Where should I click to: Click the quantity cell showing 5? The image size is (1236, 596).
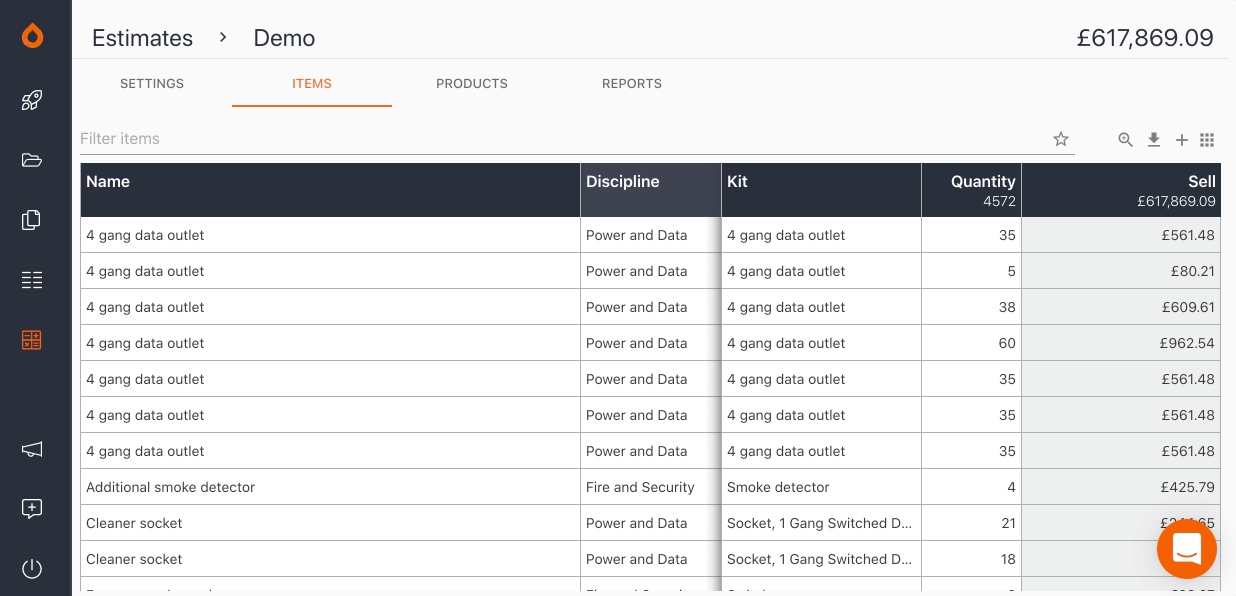click(x=971, y=271)
